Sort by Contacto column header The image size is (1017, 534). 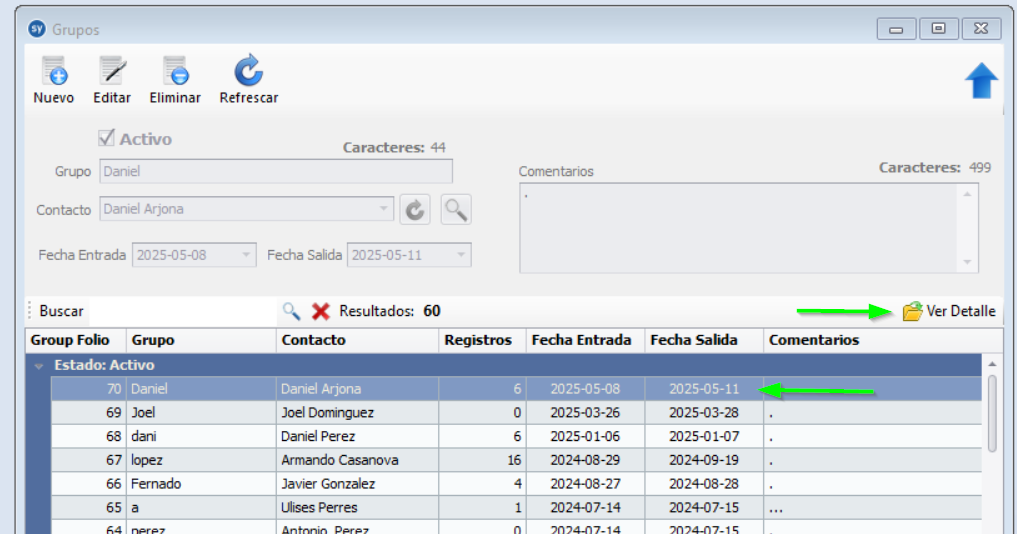click(x=358, y=341)
